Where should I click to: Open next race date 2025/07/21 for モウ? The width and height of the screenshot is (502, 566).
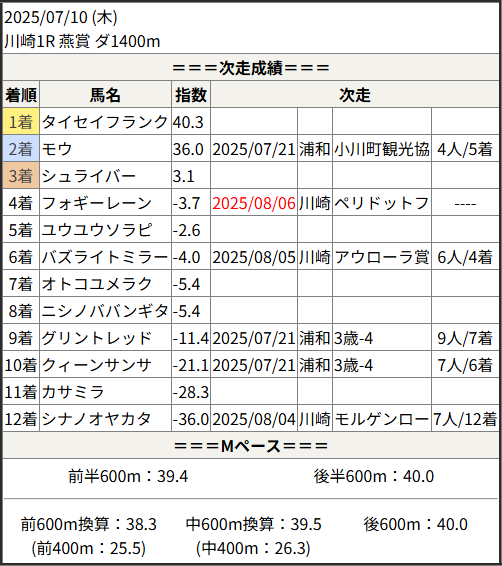tap(254, 149)
